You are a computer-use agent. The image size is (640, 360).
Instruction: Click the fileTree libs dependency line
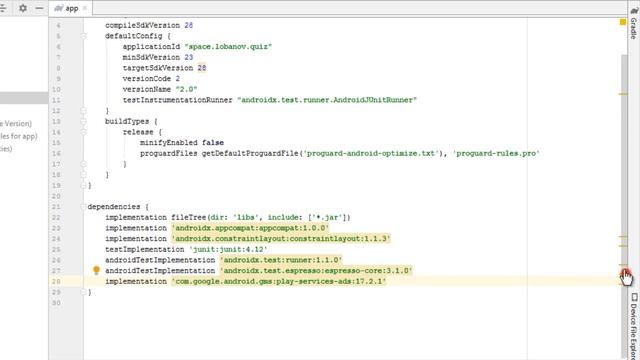[228, 217]
